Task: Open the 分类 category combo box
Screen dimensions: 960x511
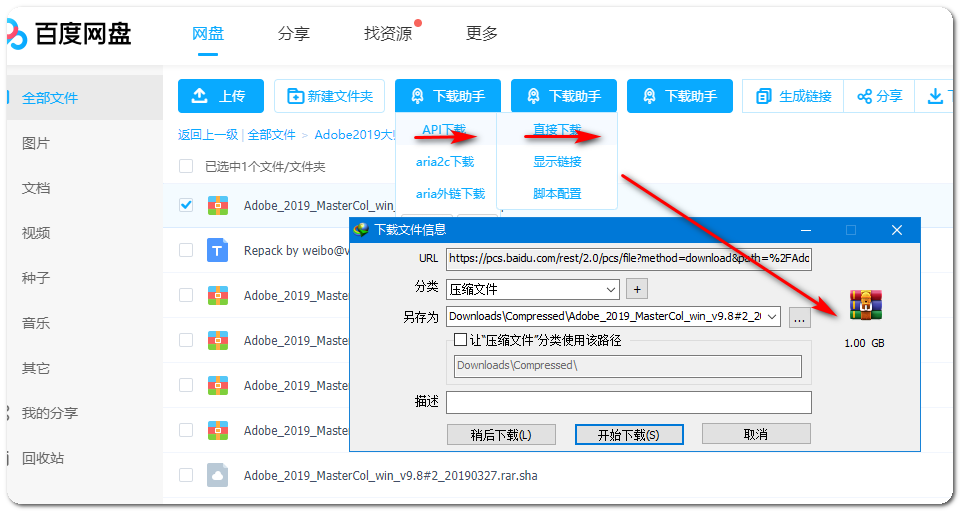Action: click(533, 289)
